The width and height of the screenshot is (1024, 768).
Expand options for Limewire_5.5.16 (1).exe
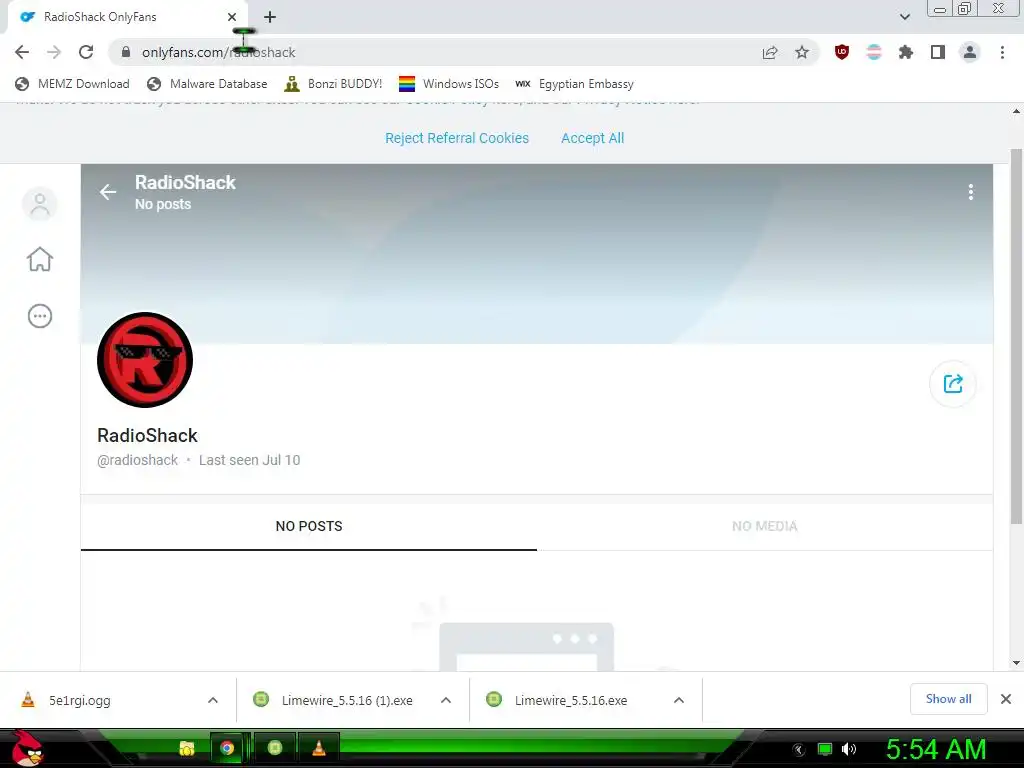[446, 700]
